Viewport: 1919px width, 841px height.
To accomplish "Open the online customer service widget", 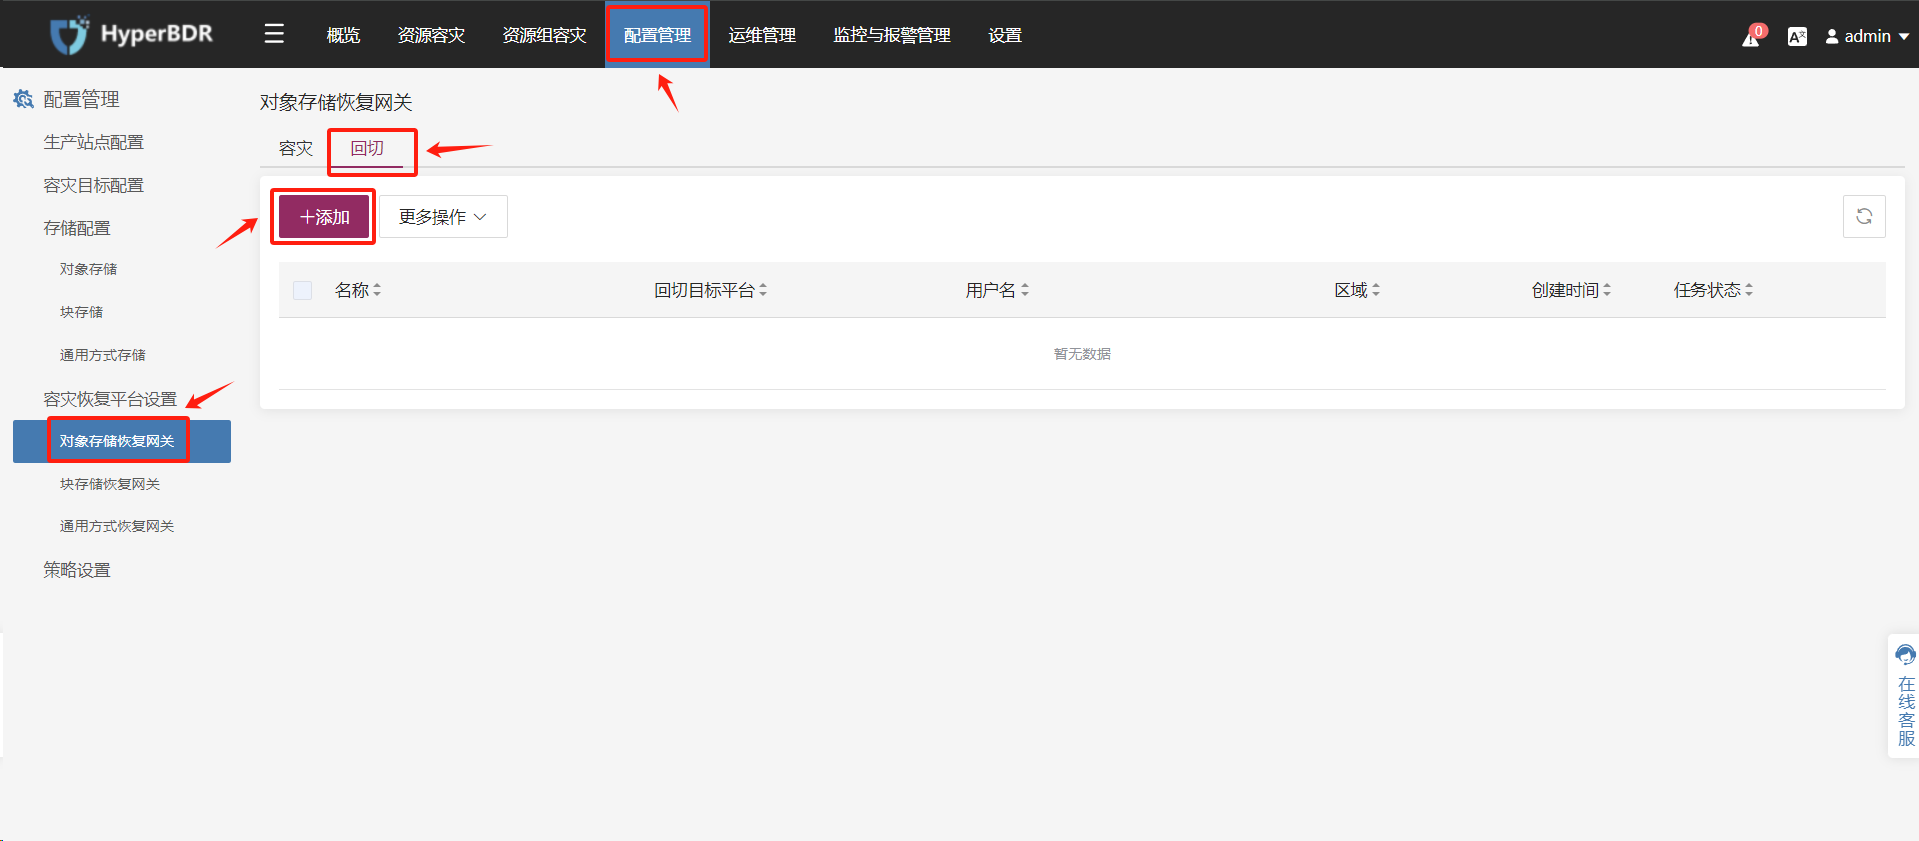I will (x=1905, y=696).
